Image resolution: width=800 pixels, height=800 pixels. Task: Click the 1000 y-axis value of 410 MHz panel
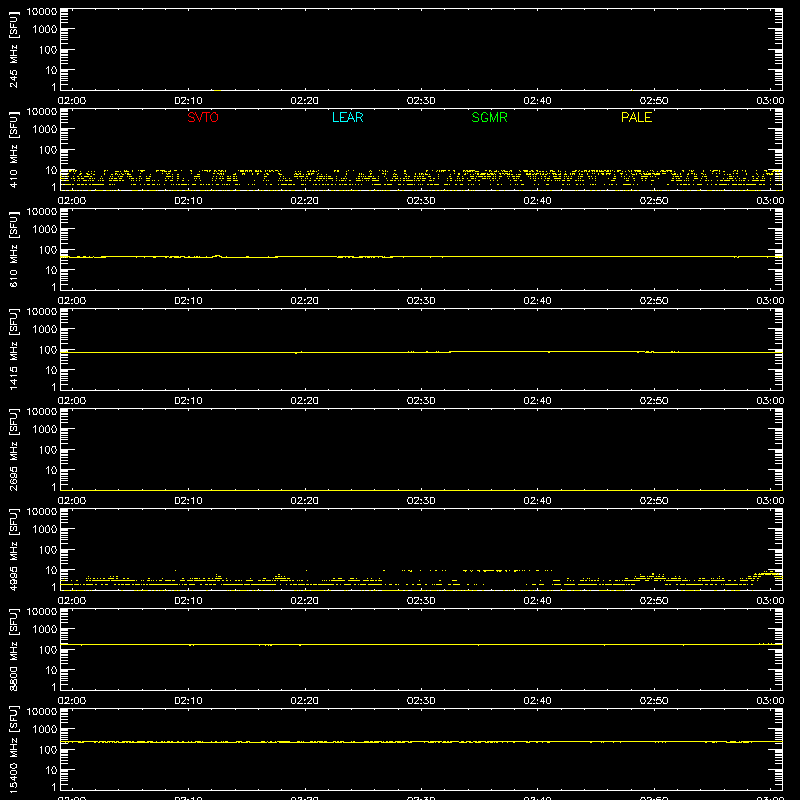(x=45, y=130)
